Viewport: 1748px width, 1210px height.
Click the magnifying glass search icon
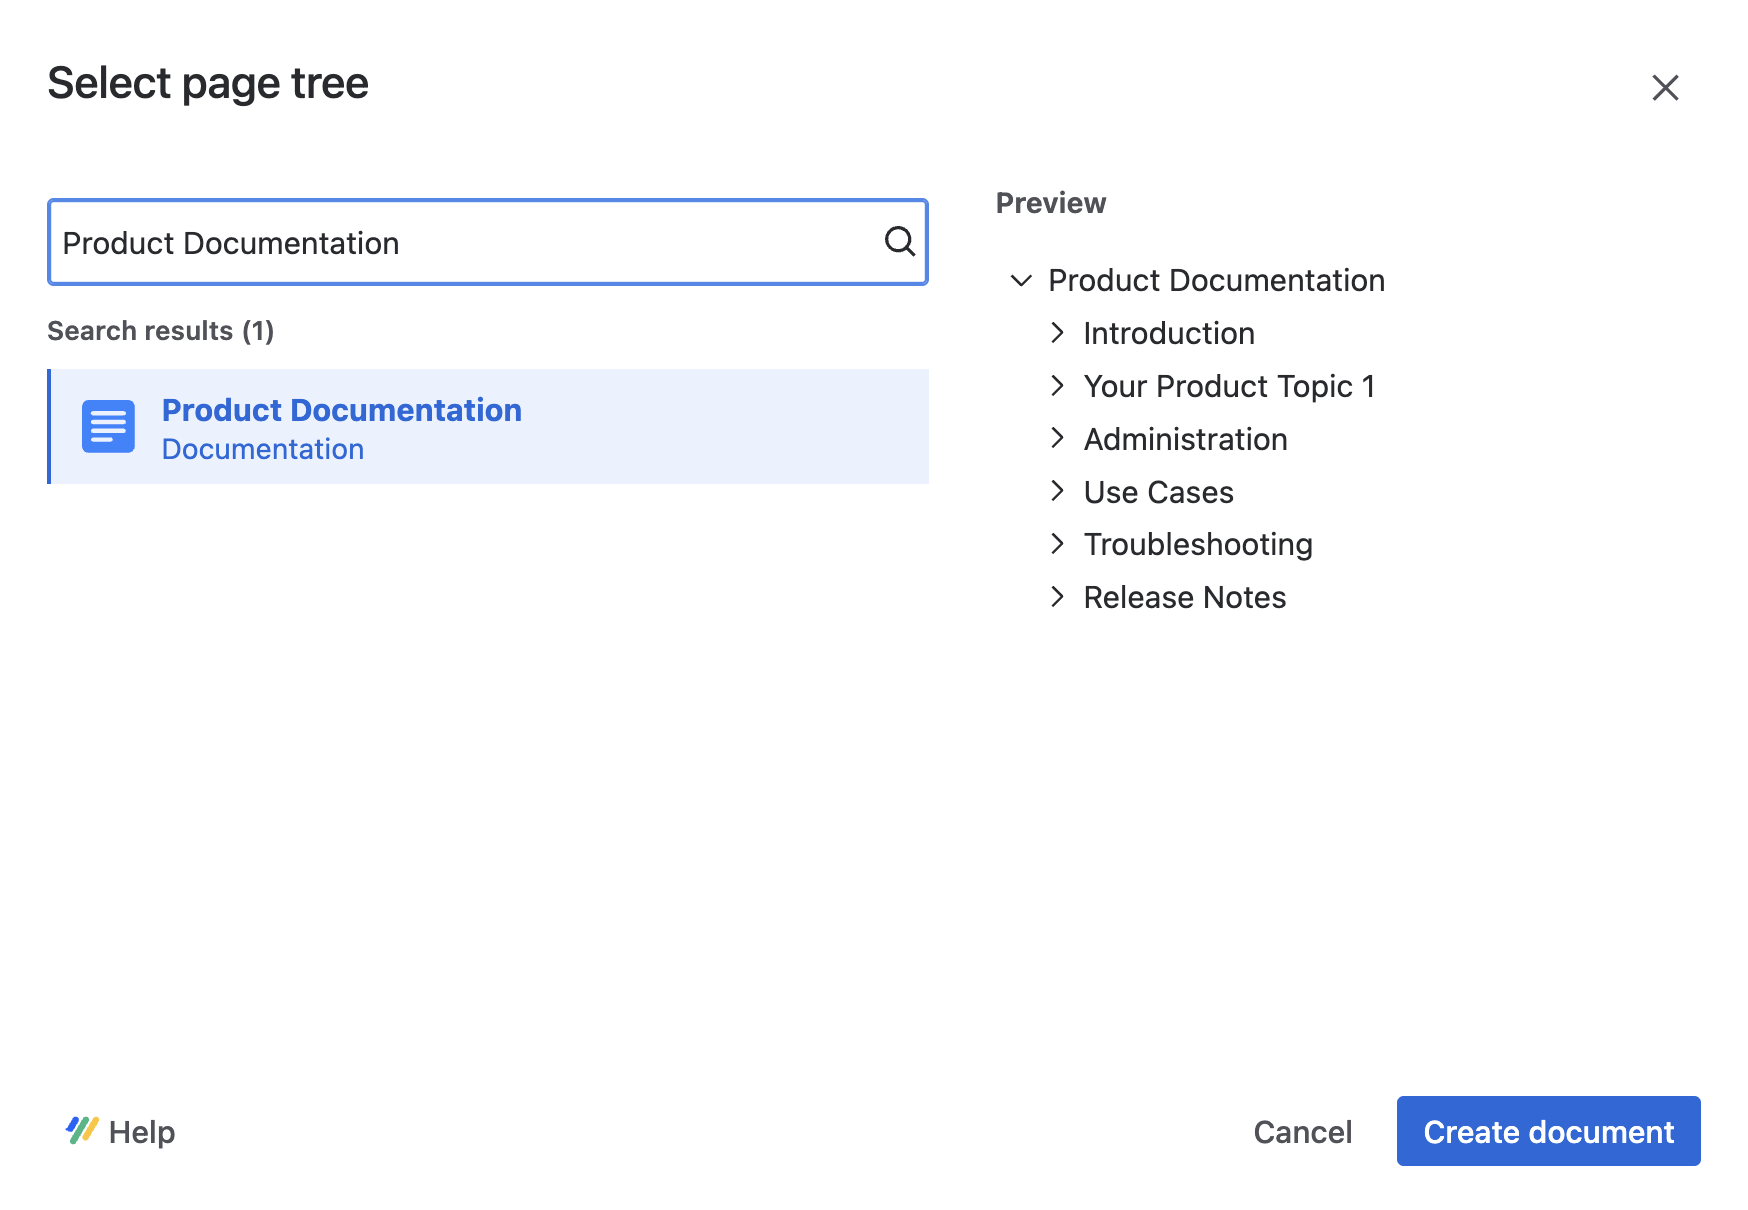pyautogui.click(x=899, y=242)
